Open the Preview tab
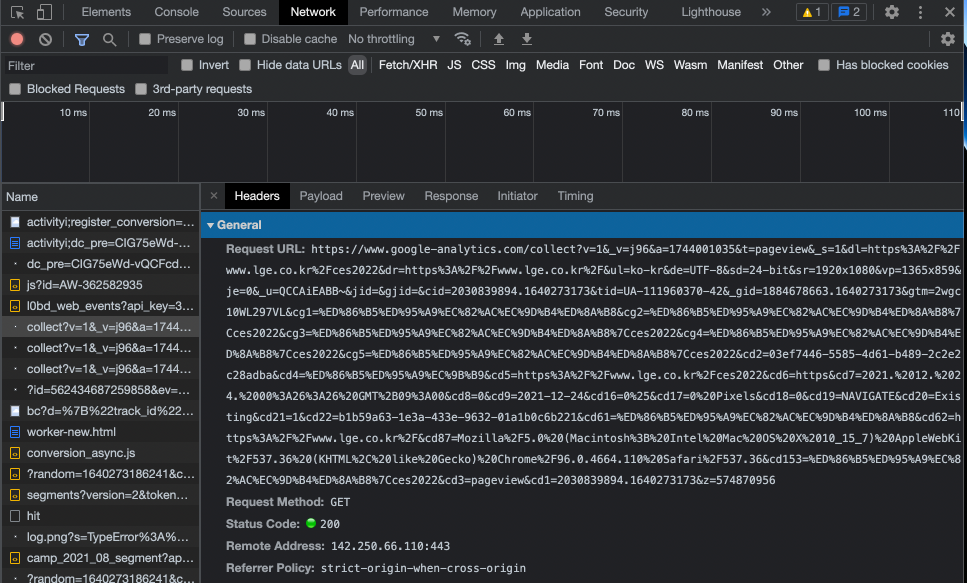 coord(384,196)
